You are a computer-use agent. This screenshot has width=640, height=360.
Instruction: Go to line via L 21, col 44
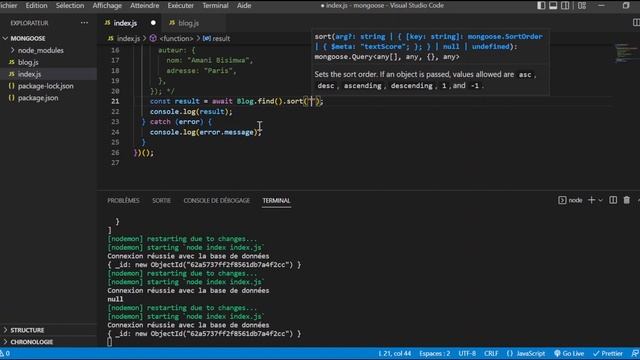pos(395,353)
